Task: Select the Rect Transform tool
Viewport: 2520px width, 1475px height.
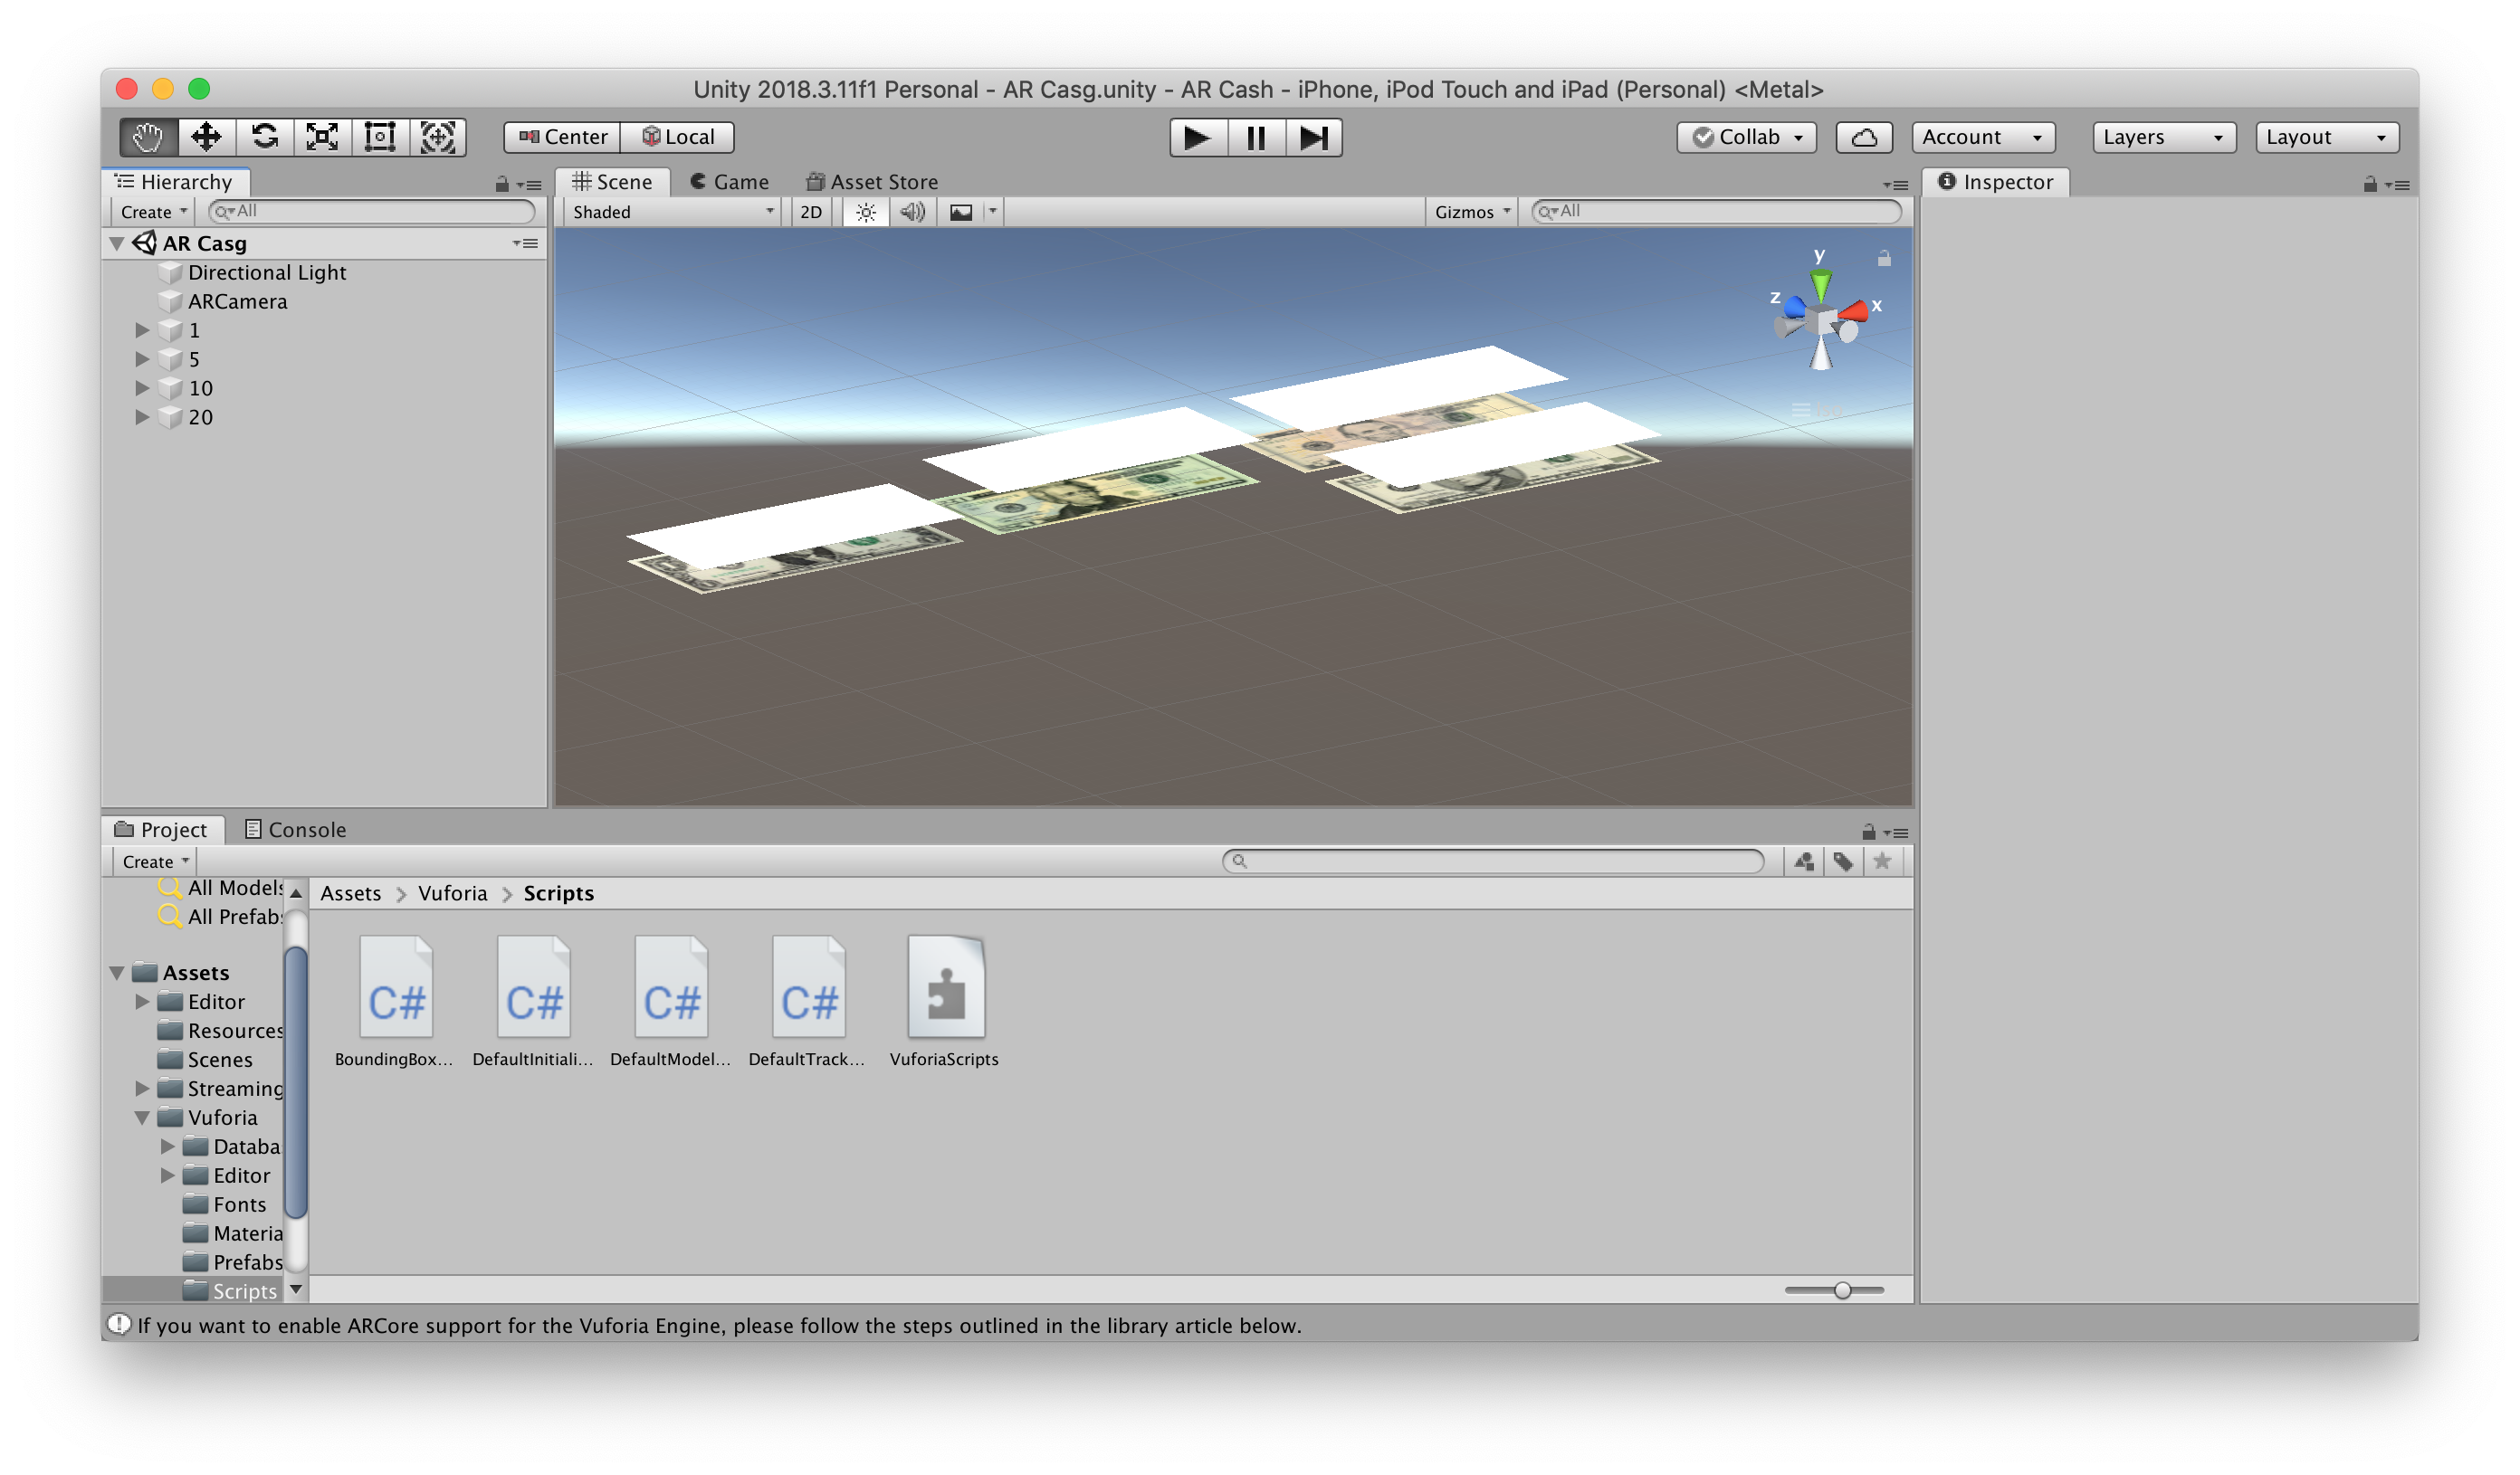Action: [x=380, y=137]
